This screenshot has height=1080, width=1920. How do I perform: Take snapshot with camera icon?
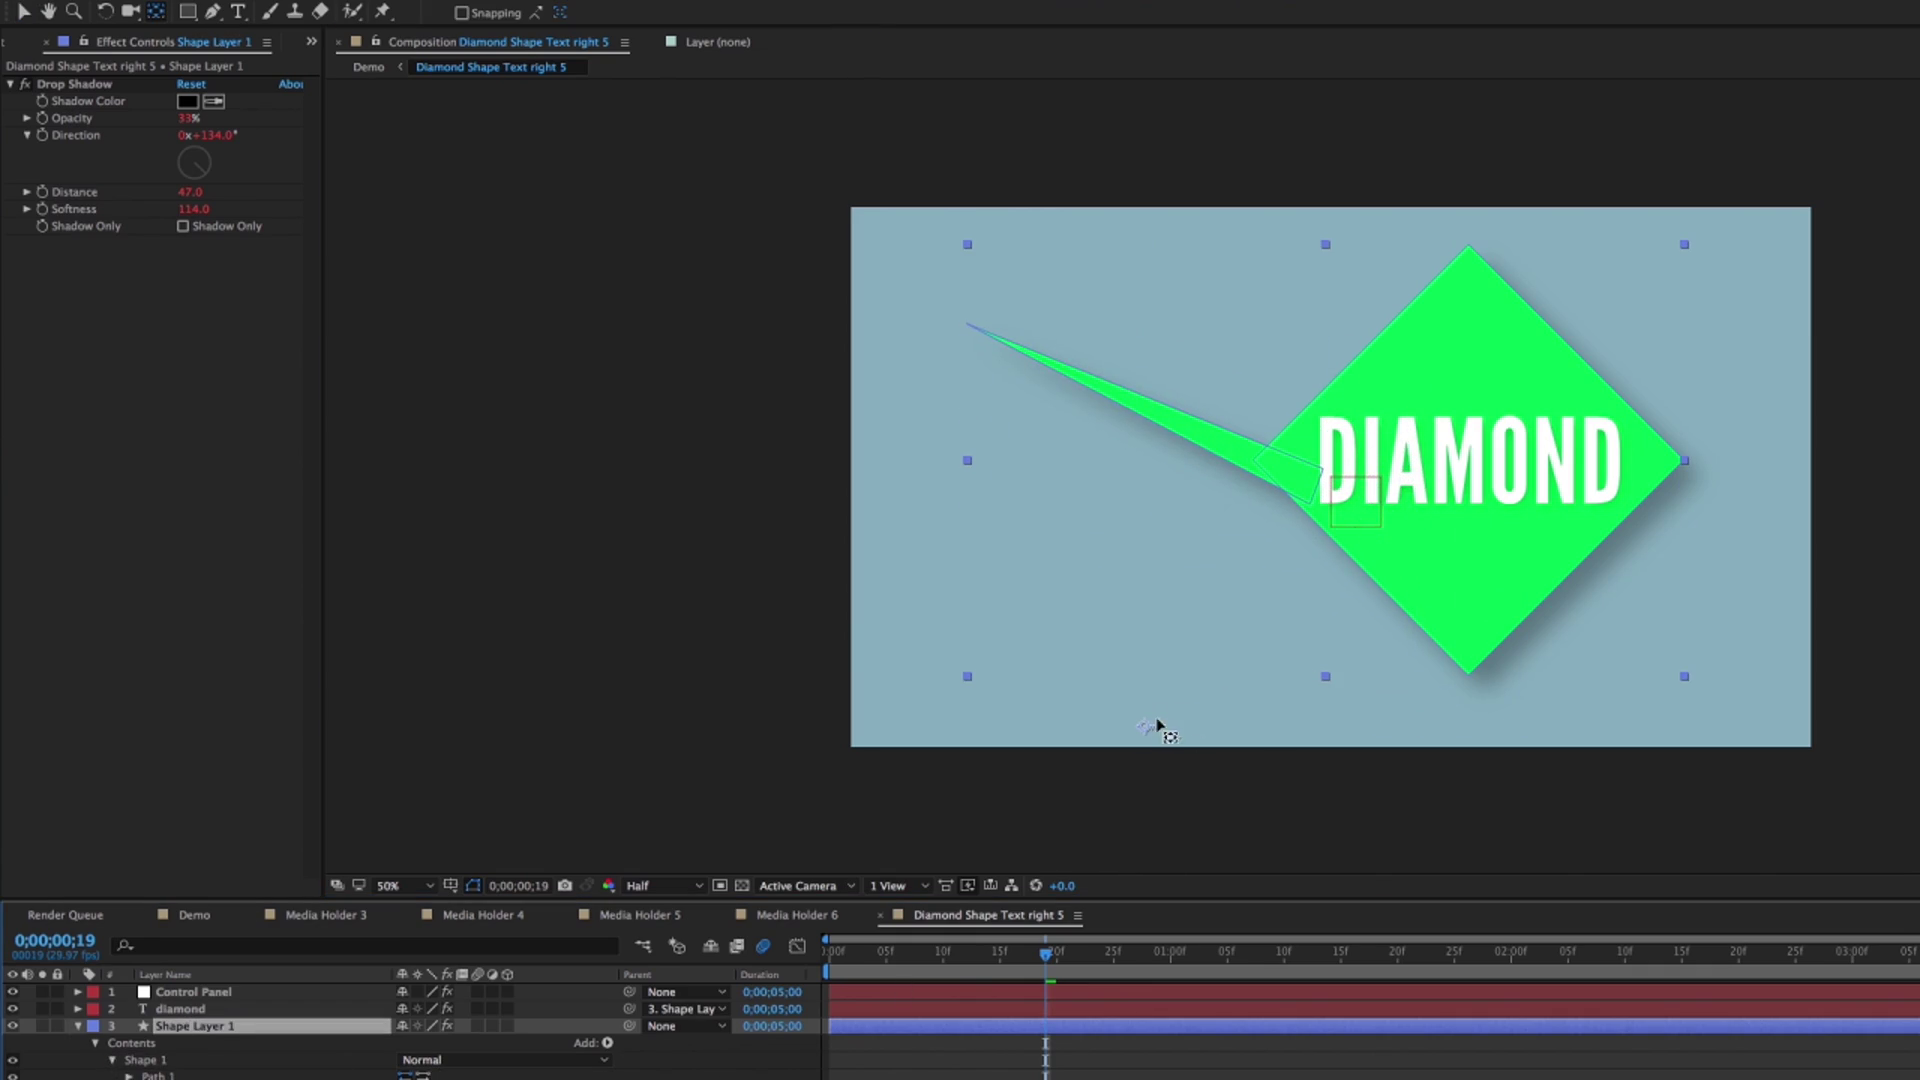click(x=565, y=886)
